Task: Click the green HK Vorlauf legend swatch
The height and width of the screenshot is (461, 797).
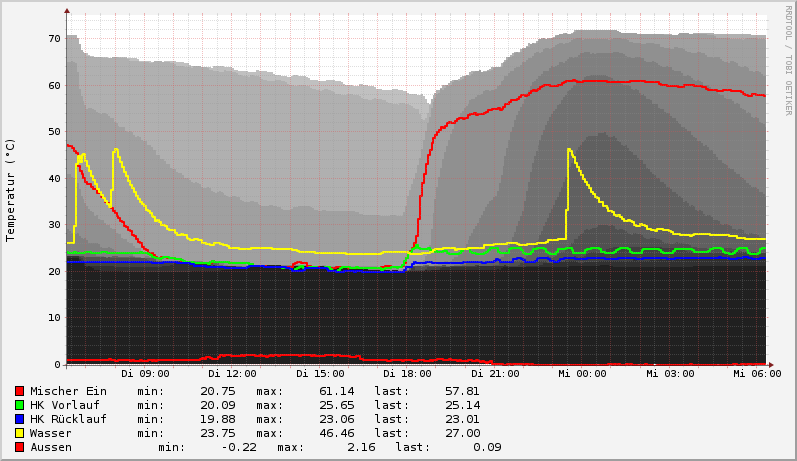Action: [19, 405]
